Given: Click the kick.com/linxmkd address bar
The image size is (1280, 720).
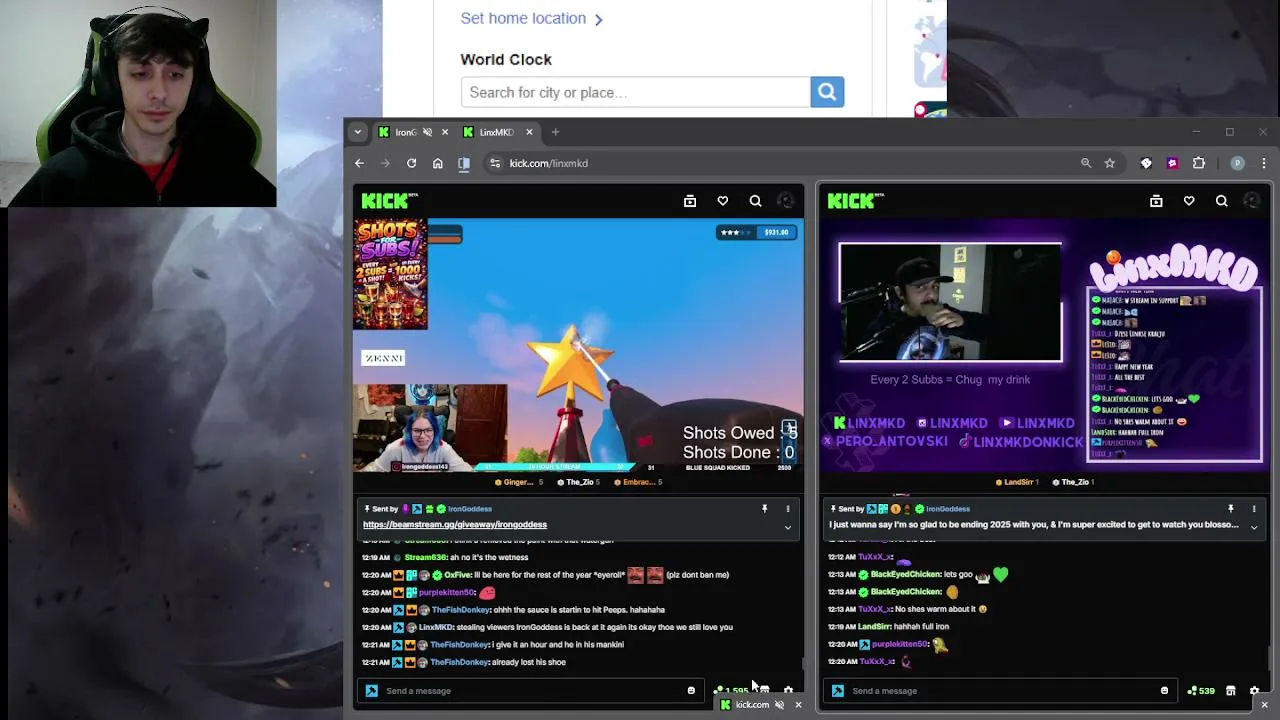Looking at the screenshot, I should pyautogui.click(x=780, y=163).
